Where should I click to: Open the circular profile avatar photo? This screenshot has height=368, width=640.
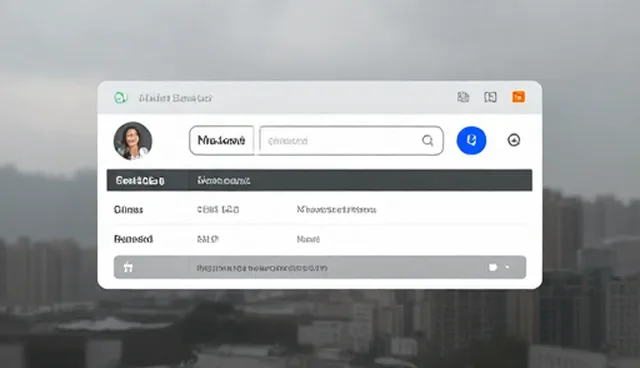click(133, 141)
